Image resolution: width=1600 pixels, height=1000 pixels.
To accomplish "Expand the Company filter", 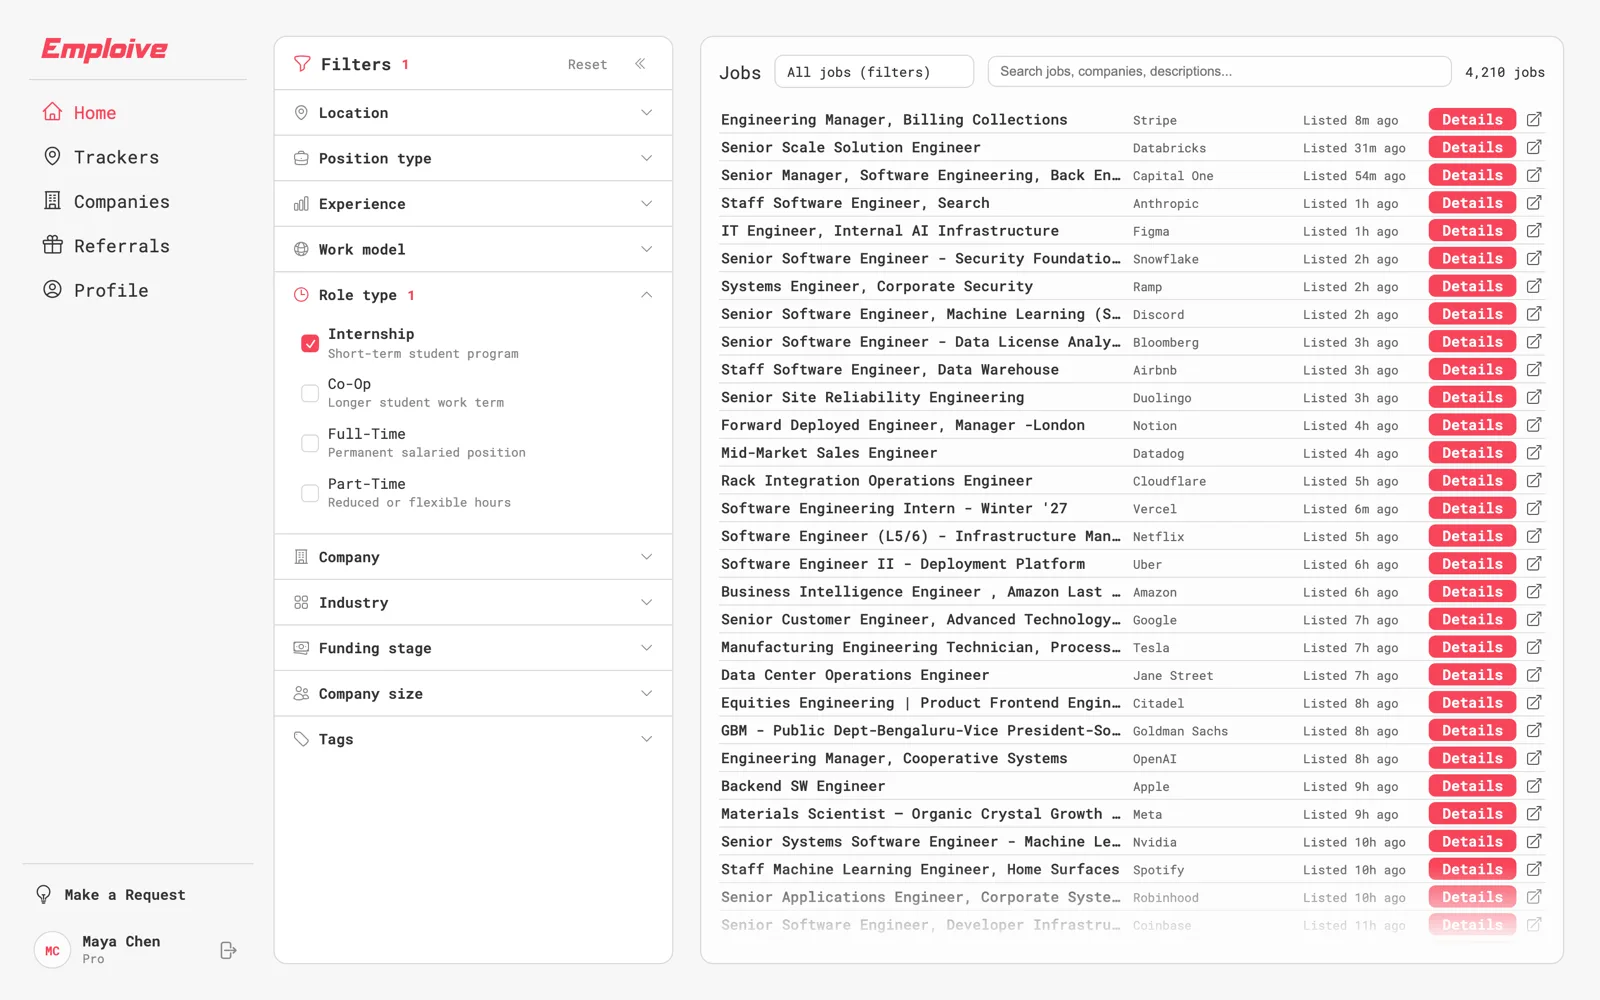I will [473, 557].
